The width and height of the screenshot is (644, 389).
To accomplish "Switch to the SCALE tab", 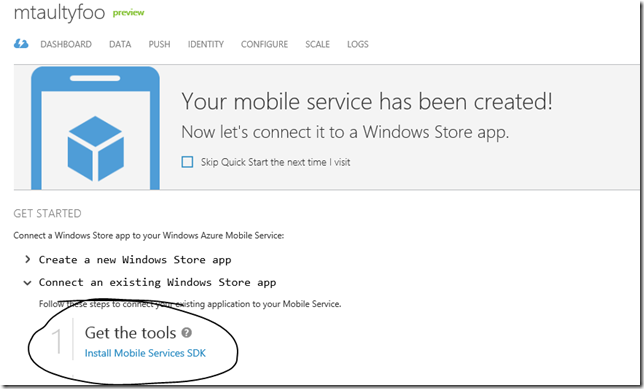I will pyautogui.click(x=317, y=44).
